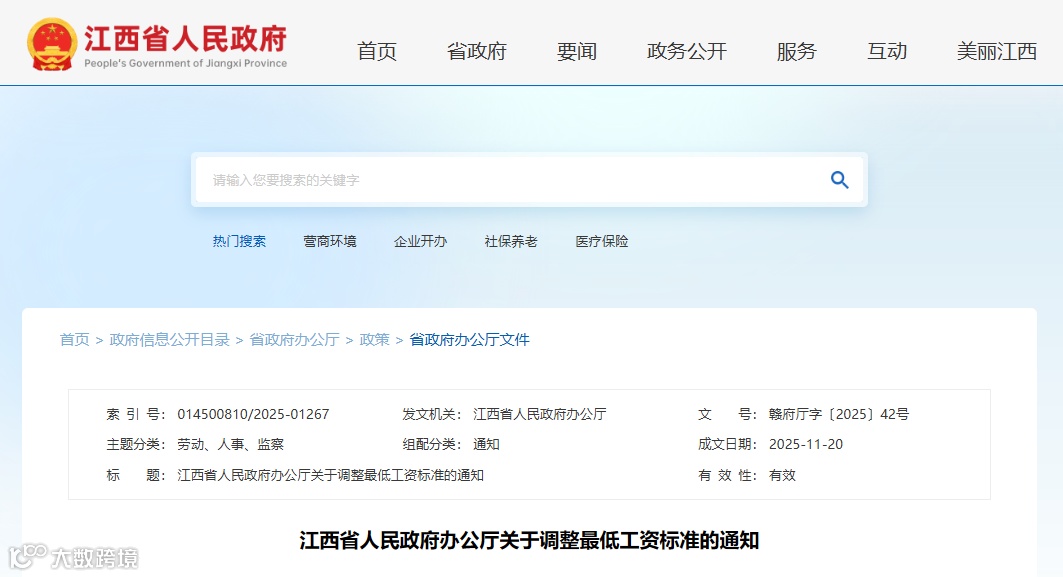Image resolution: width=1063 pixels, height=577 pixels.
Task: Open the 省政府 nav menu item
Action: (x=477, y=51)
